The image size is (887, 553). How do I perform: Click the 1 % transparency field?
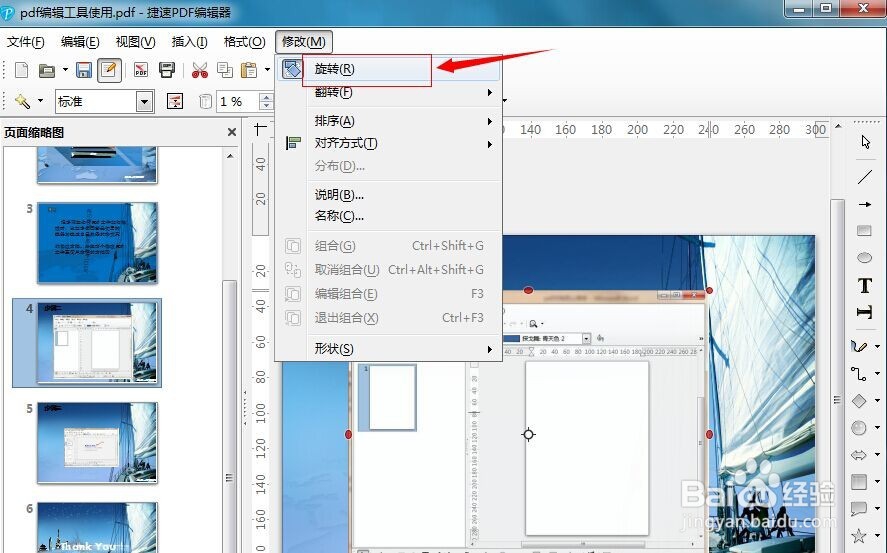tap(238, 102)
